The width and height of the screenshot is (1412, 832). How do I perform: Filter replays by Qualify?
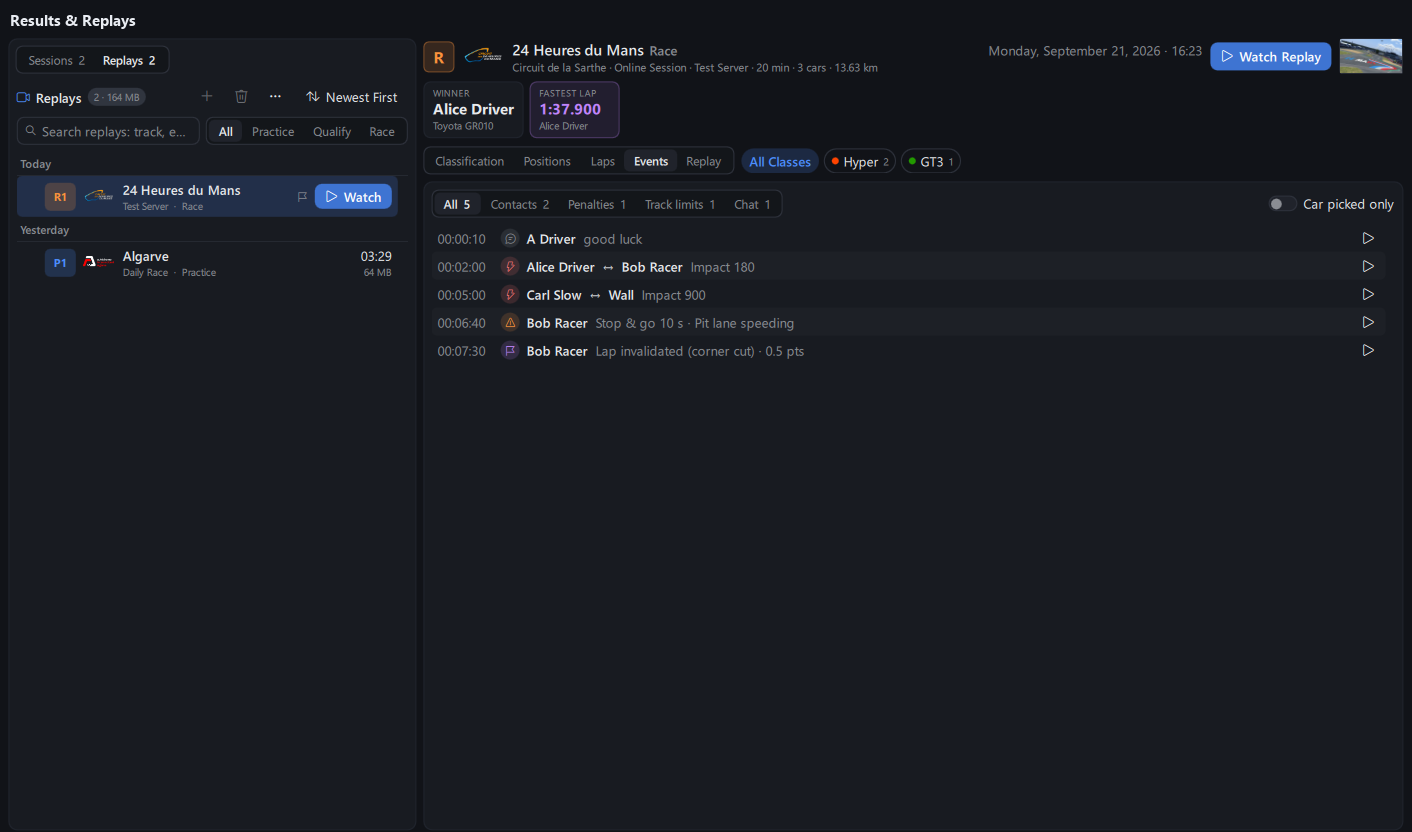[332, 132]
